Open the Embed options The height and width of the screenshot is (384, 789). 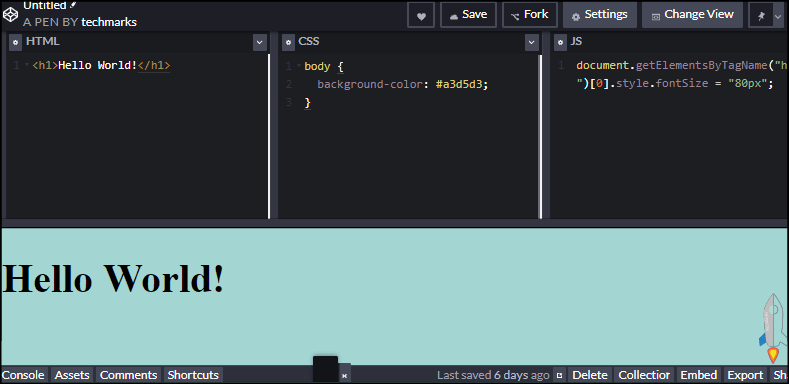coord(698,375)
